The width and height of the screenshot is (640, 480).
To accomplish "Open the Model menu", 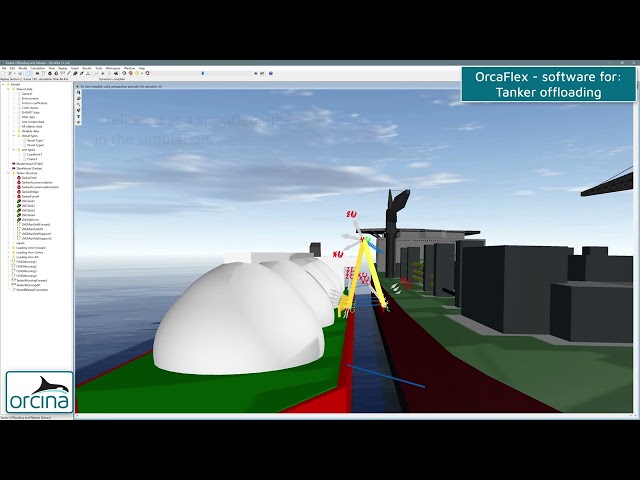I will pyautogui.click(x=22, y=68).
